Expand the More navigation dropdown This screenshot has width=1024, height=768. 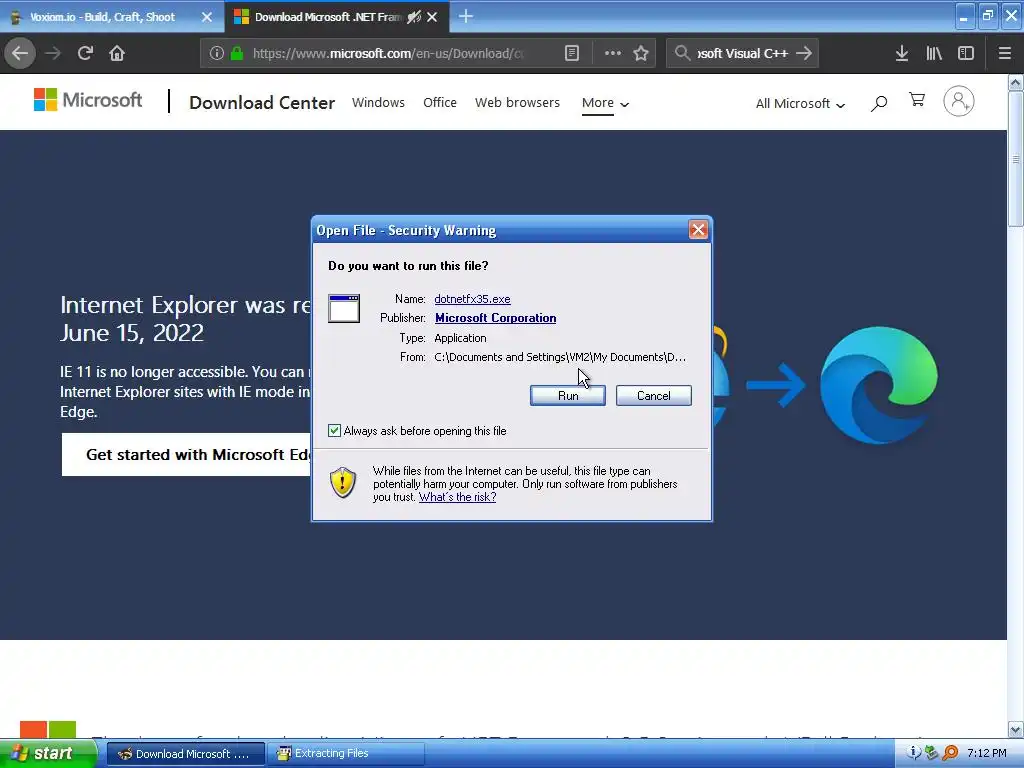point(605,103)
